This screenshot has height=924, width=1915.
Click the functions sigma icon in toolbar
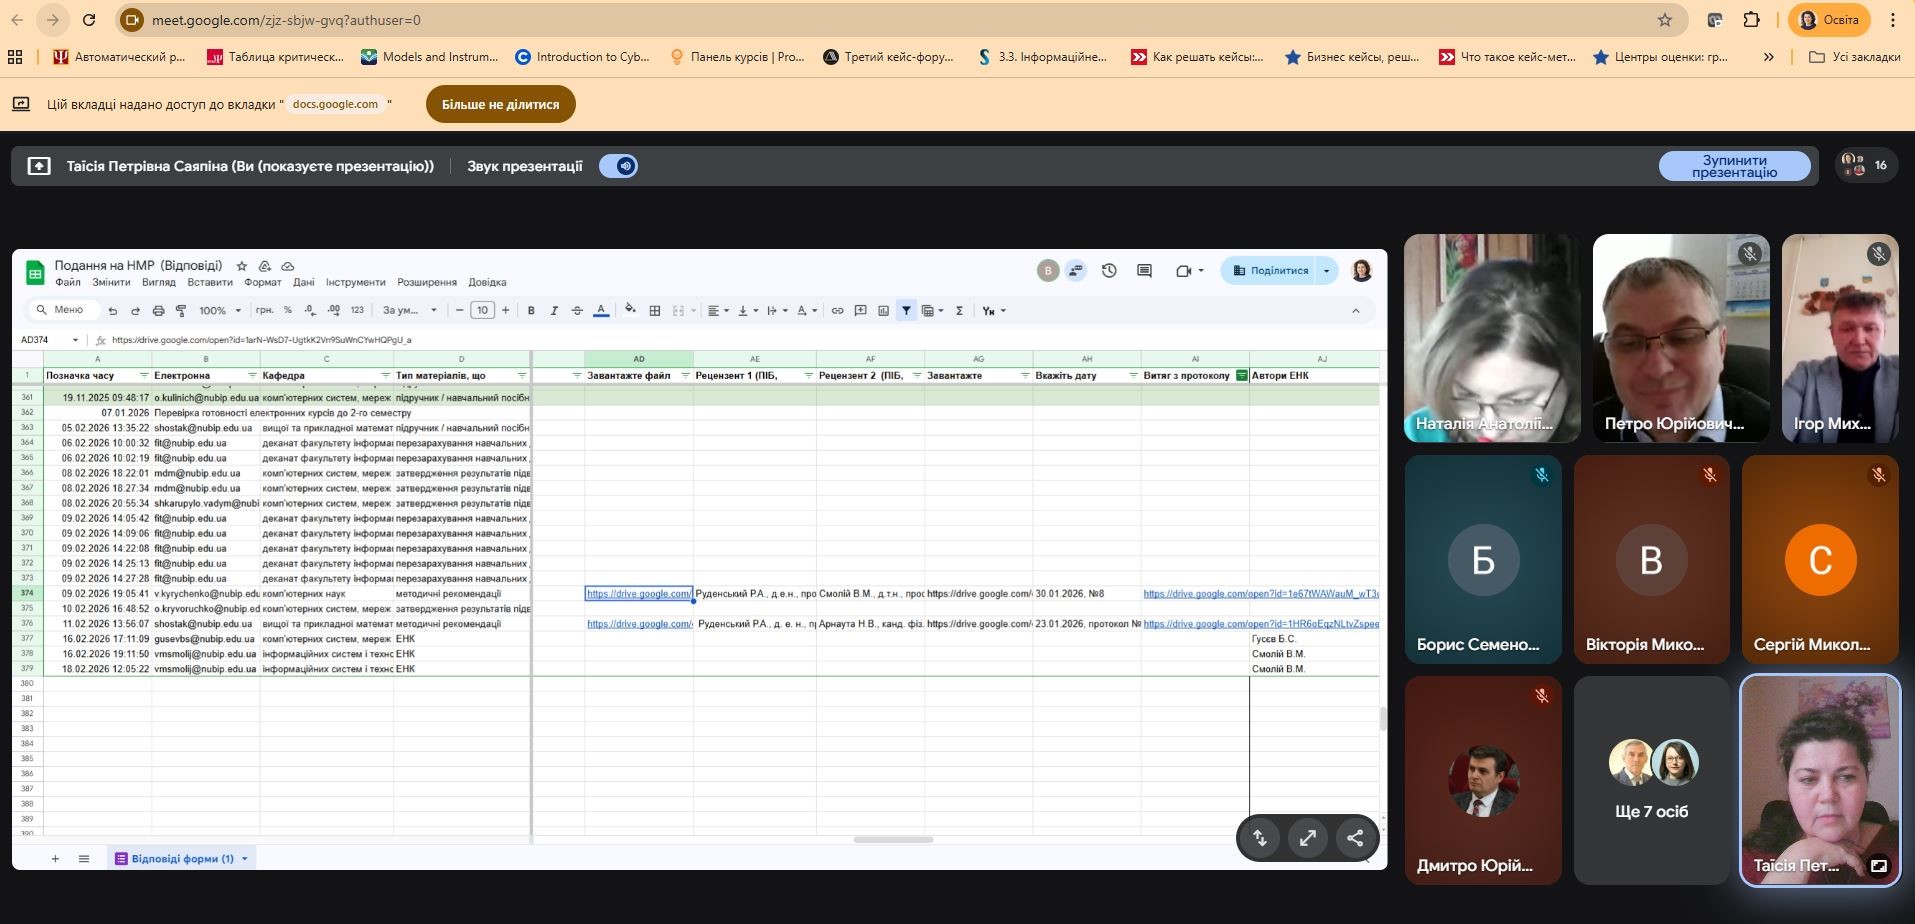[x=959, y=311]
